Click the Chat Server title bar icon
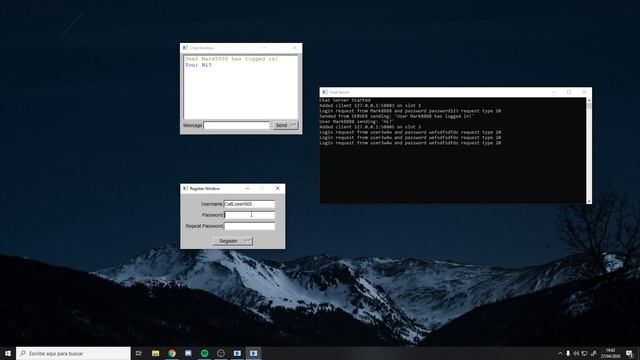Image resolution: width=640 pixels, height=360 pixels. [x=325, y=92]
